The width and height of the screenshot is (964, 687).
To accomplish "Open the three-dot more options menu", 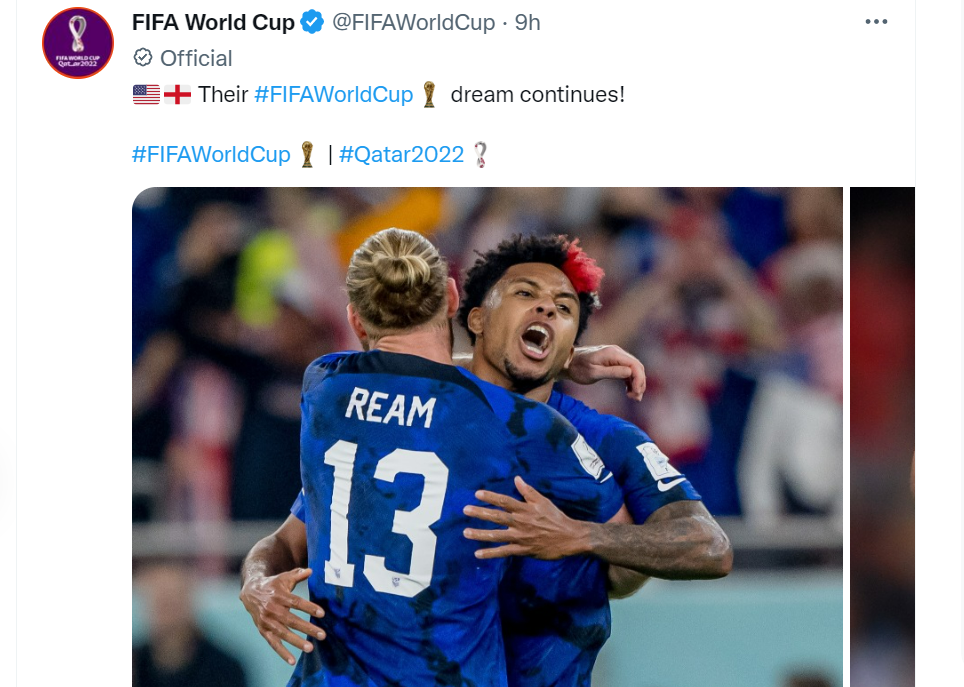I will [x=876, y=22].
